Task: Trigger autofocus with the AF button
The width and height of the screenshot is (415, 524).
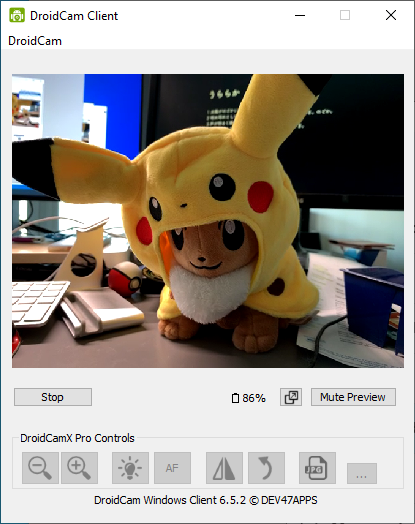Action: tap(172, 468)
